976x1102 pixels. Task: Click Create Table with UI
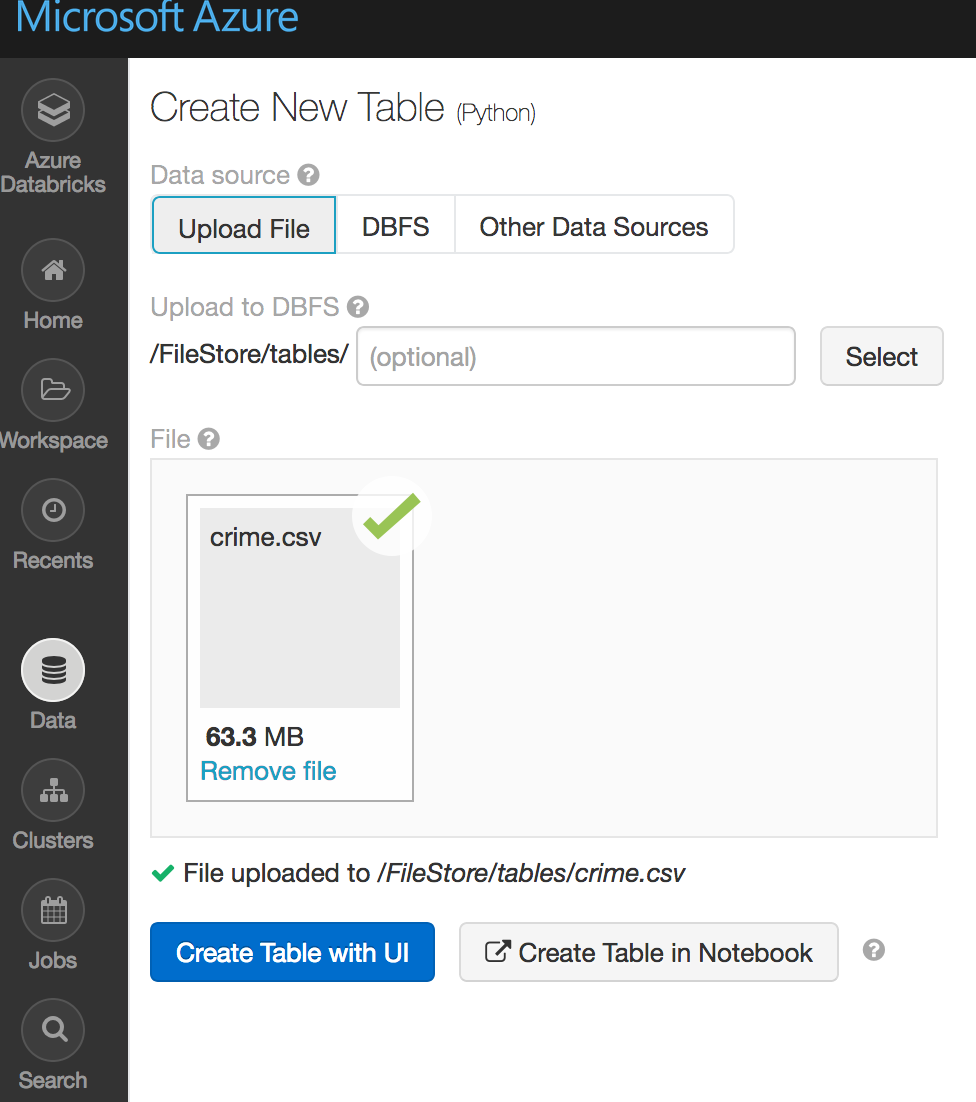pyautogui.click(x=292, y=952)
